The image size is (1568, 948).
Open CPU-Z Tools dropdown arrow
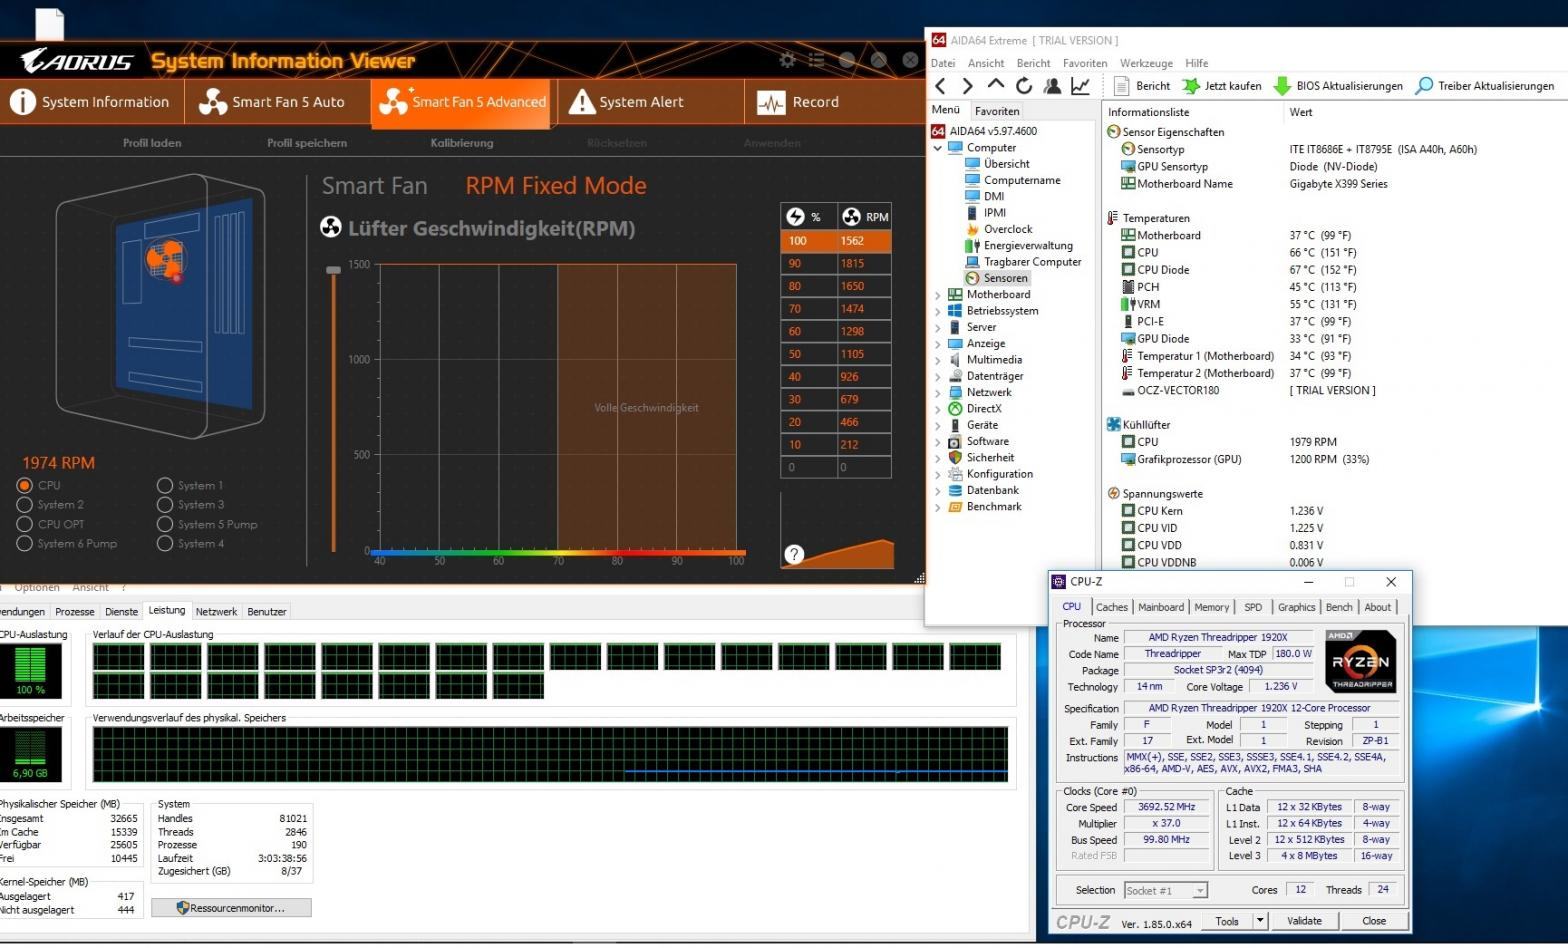coord(1259,921)
